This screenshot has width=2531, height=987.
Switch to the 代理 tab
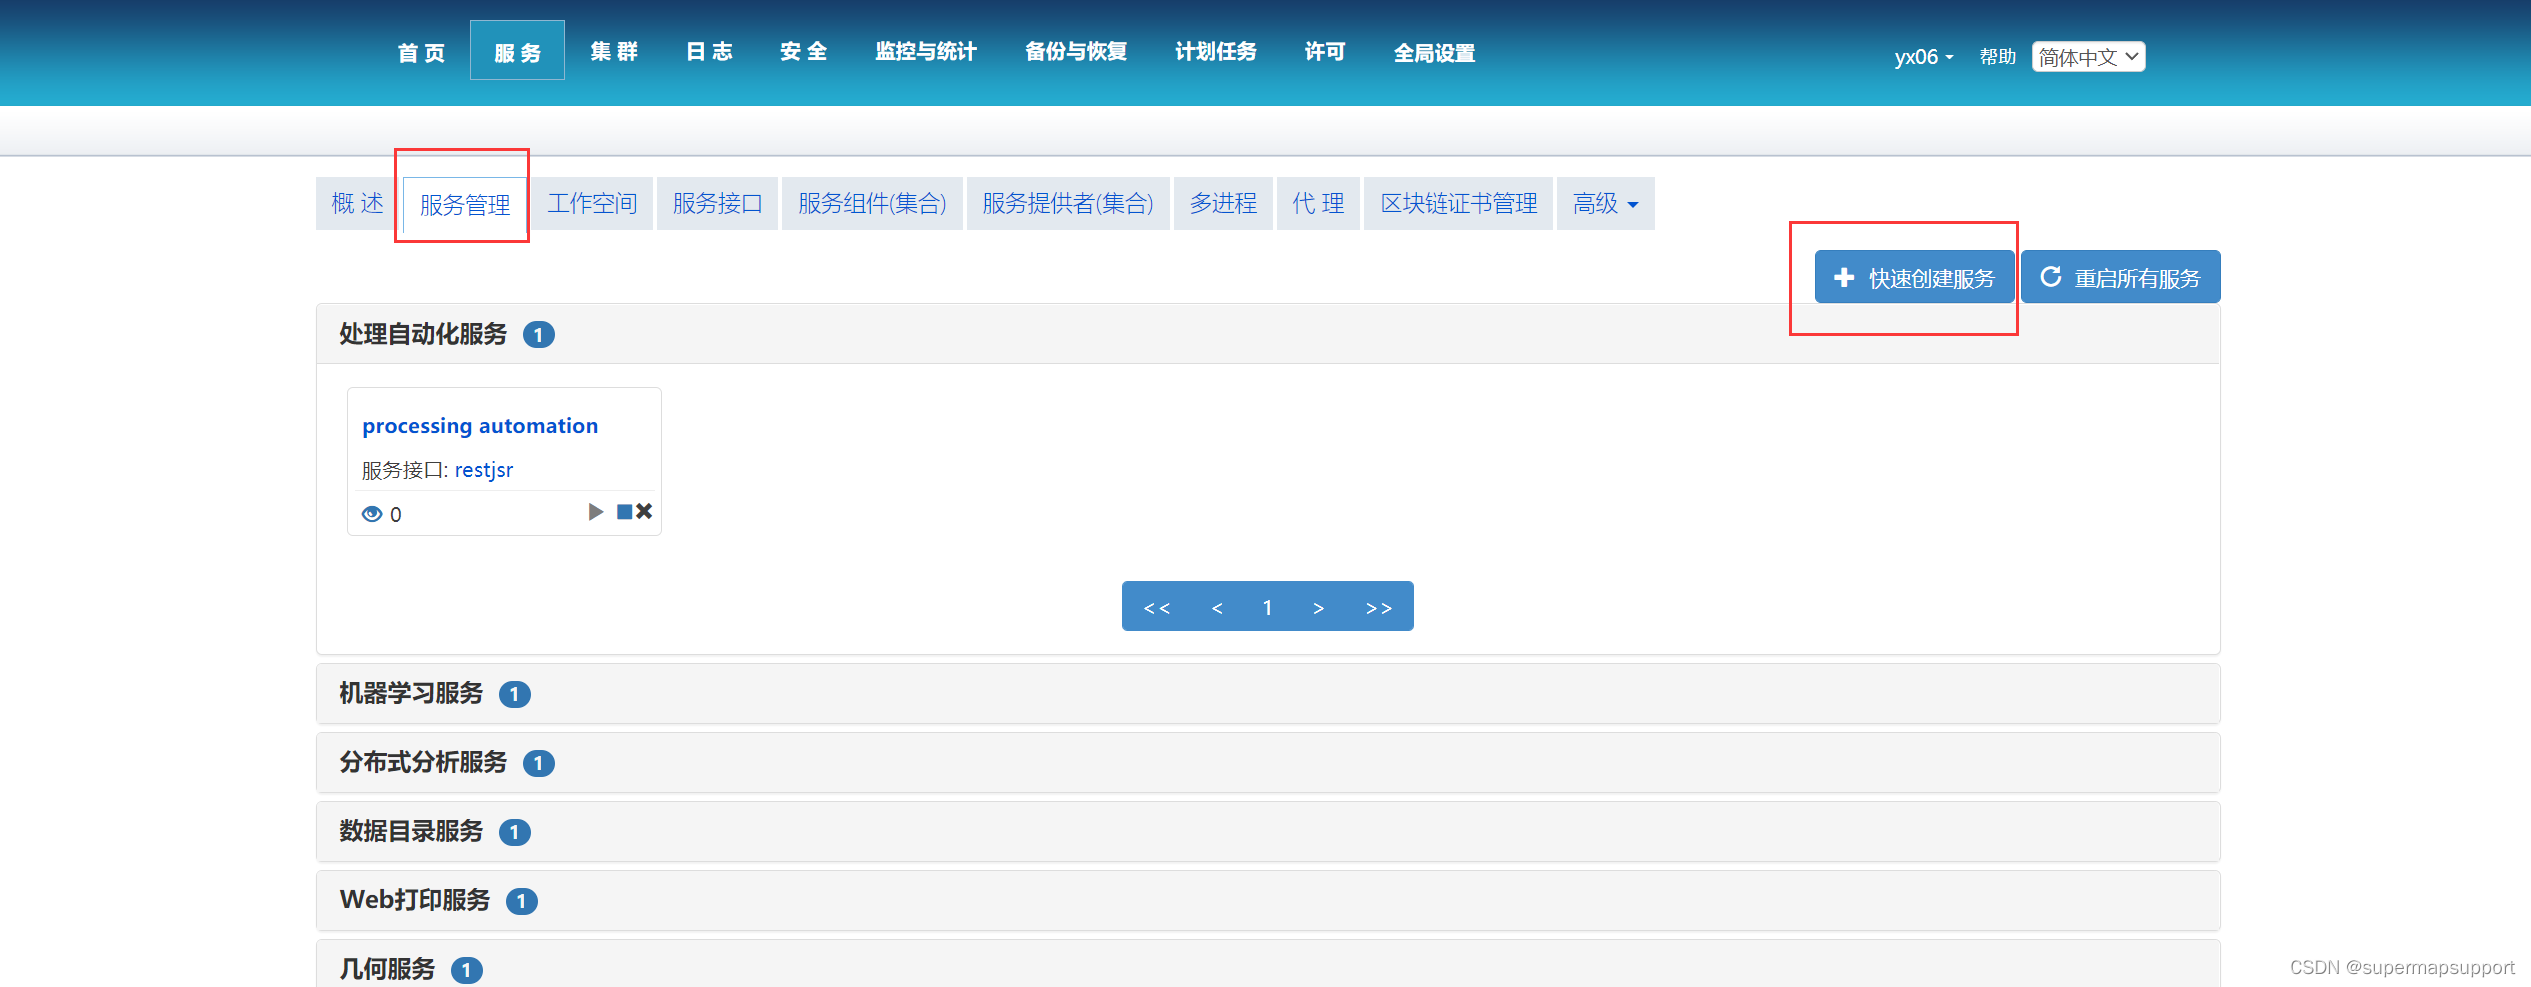tap(1318, 204)
